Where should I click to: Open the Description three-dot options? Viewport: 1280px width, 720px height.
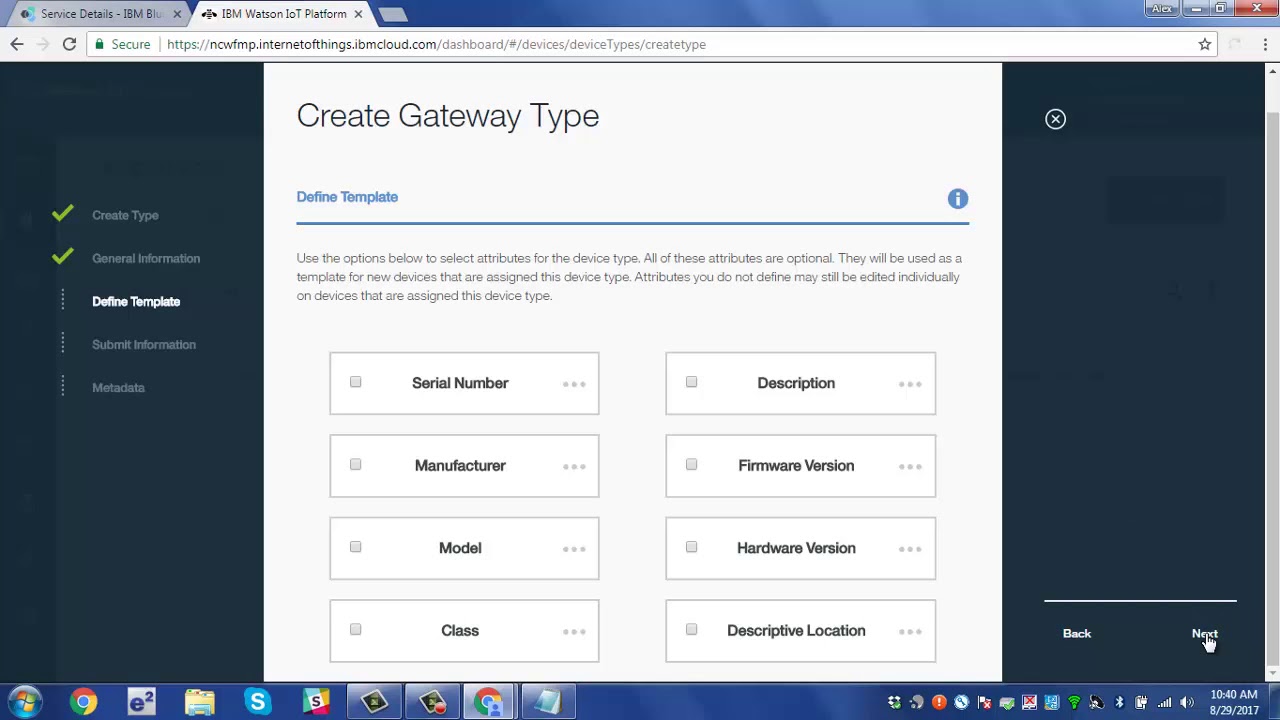(x=910, y=384)
